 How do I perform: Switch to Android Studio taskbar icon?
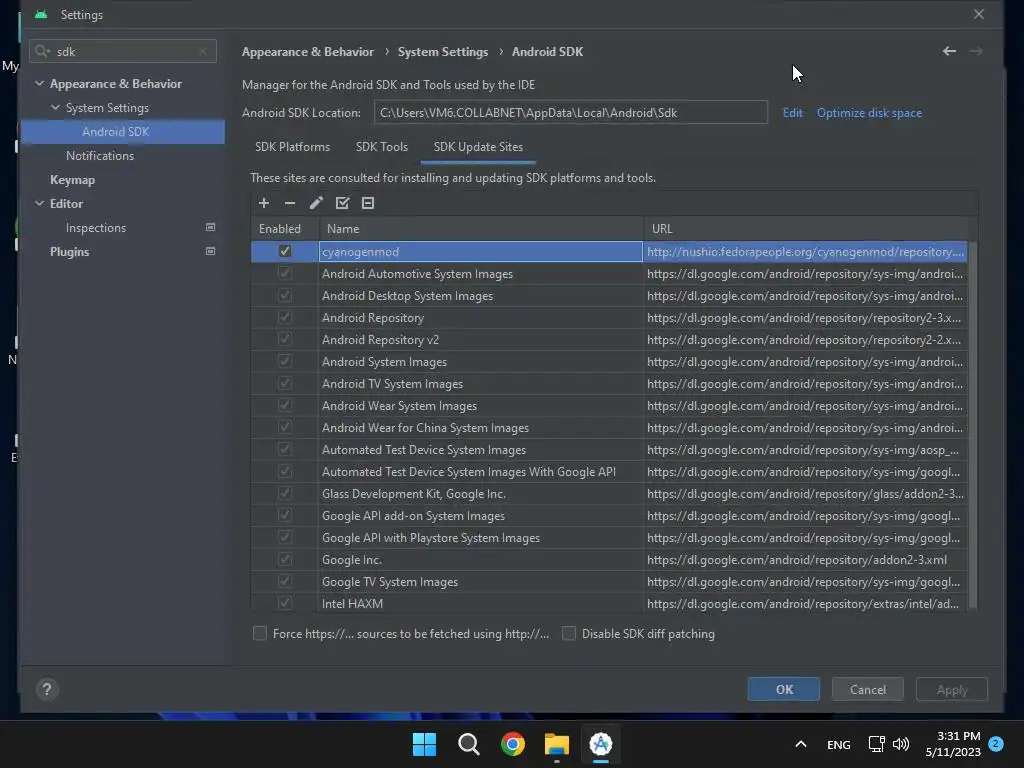pyautogui.click(x=601, y=744)
